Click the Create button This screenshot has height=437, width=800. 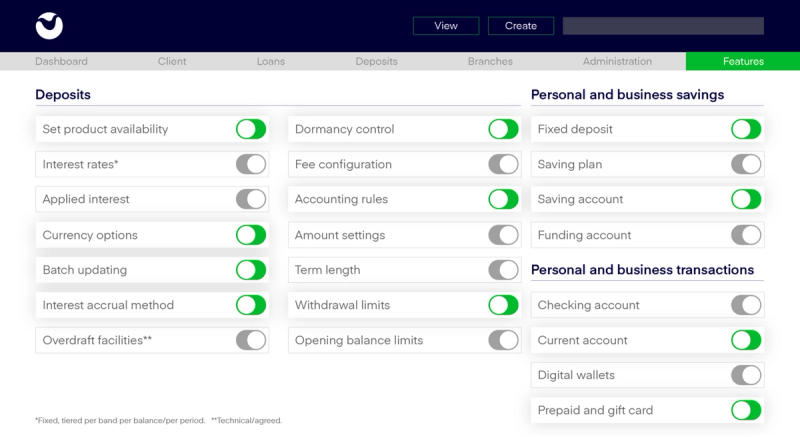pos(520,26)
